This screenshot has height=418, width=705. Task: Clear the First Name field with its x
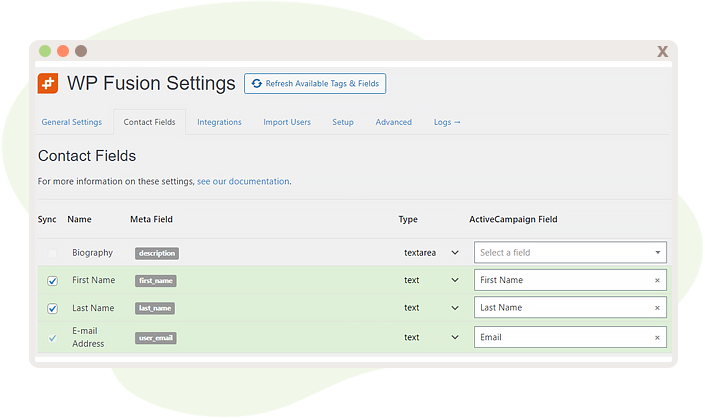pyautogui.click(x=657, y=280)
